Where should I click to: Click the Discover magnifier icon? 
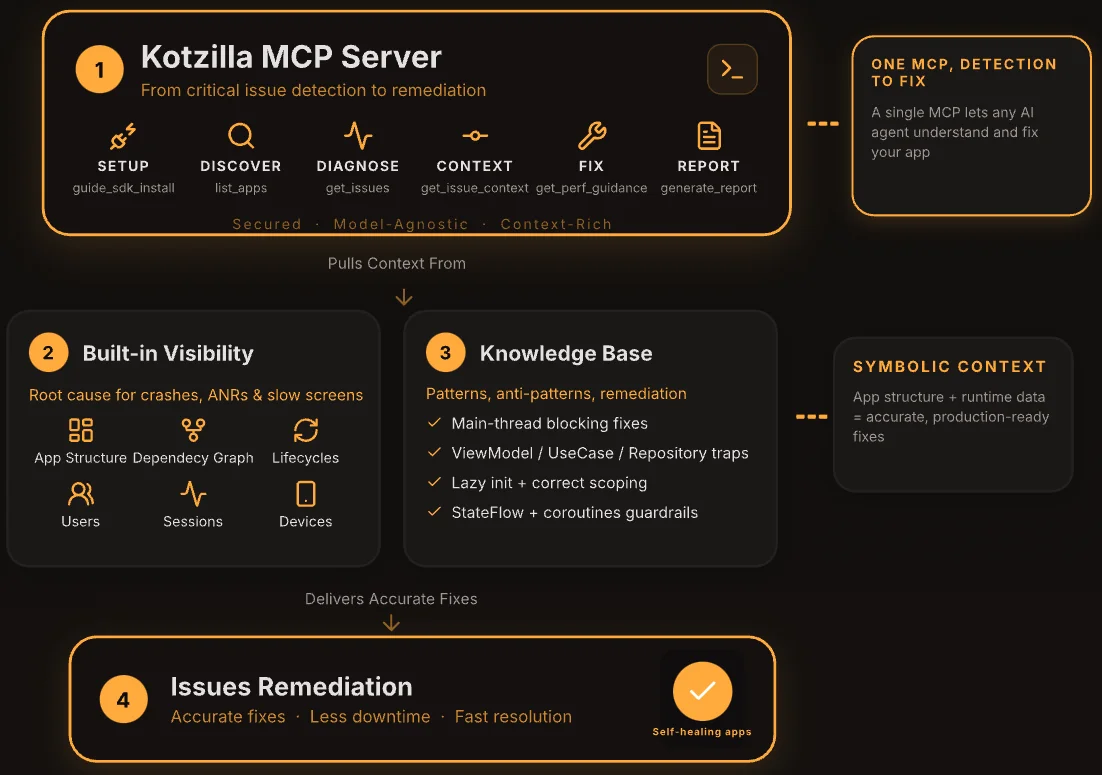pyautogui.click(x=240, y=136)
